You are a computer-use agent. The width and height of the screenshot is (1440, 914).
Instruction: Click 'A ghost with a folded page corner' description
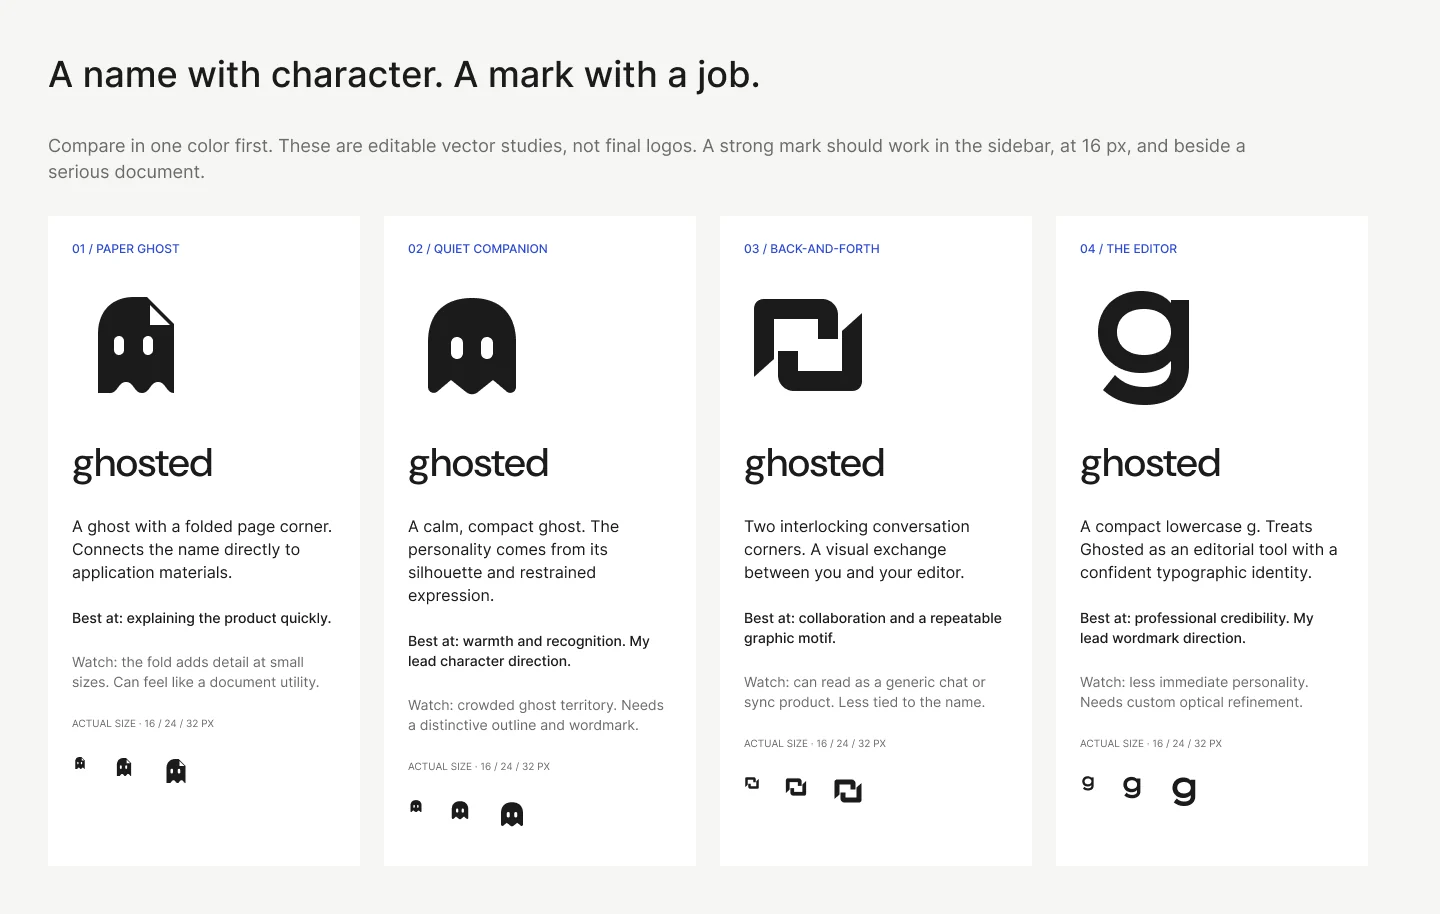pos(202,549)
